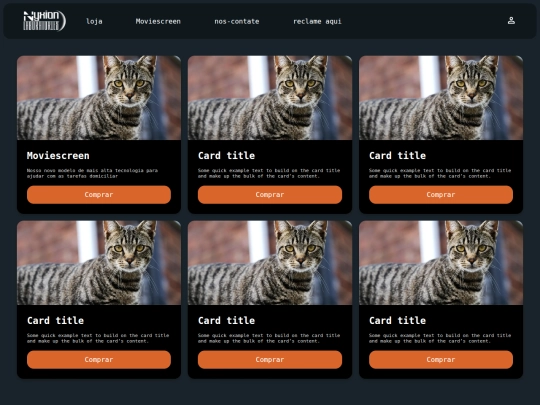Click the description starting 'Nosso novo modelo'
This screenshot has height=405, width=540.
(92, 173)
